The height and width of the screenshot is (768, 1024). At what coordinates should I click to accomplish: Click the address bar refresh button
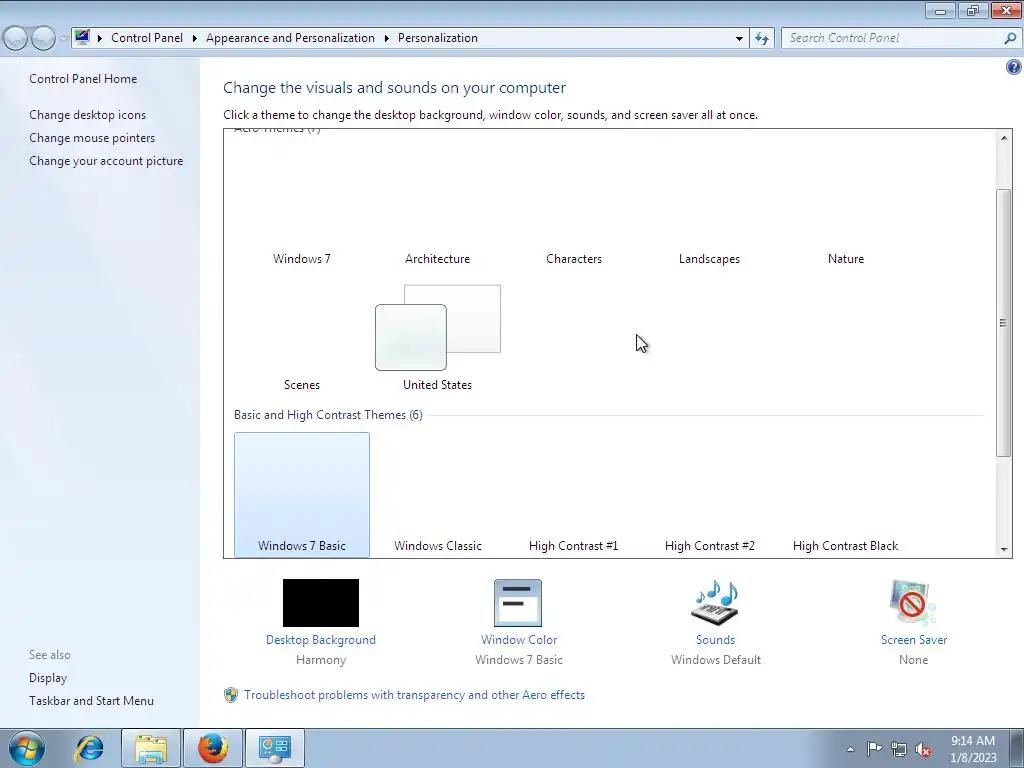tap(762, 38)
